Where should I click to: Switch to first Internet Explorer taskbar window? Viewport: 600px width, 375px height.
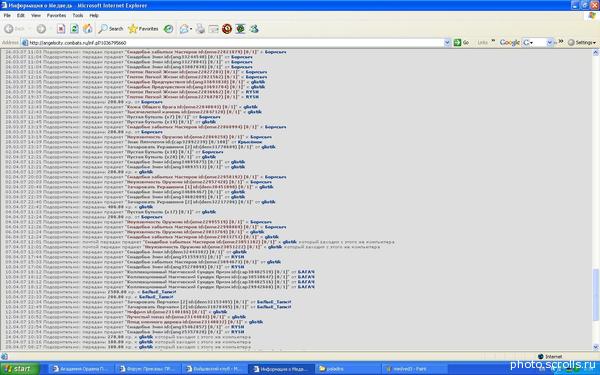click(82, 369)
